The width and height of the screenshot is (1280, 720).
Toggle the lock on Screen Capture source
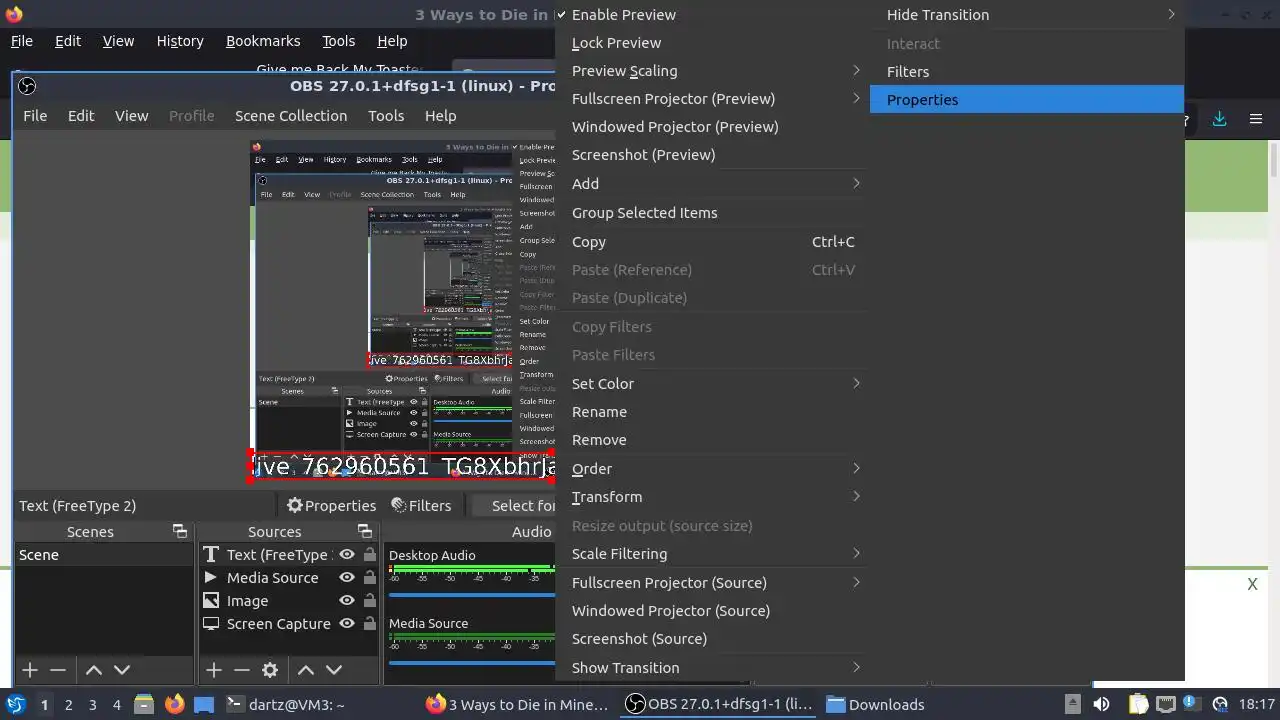click(x=370, y=624)
